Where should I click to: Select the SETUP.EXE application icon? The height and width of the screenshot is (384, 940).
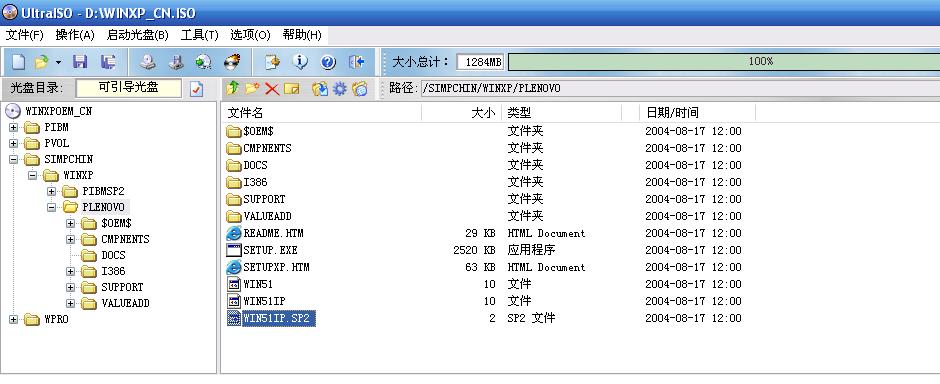tap(233, 250)
